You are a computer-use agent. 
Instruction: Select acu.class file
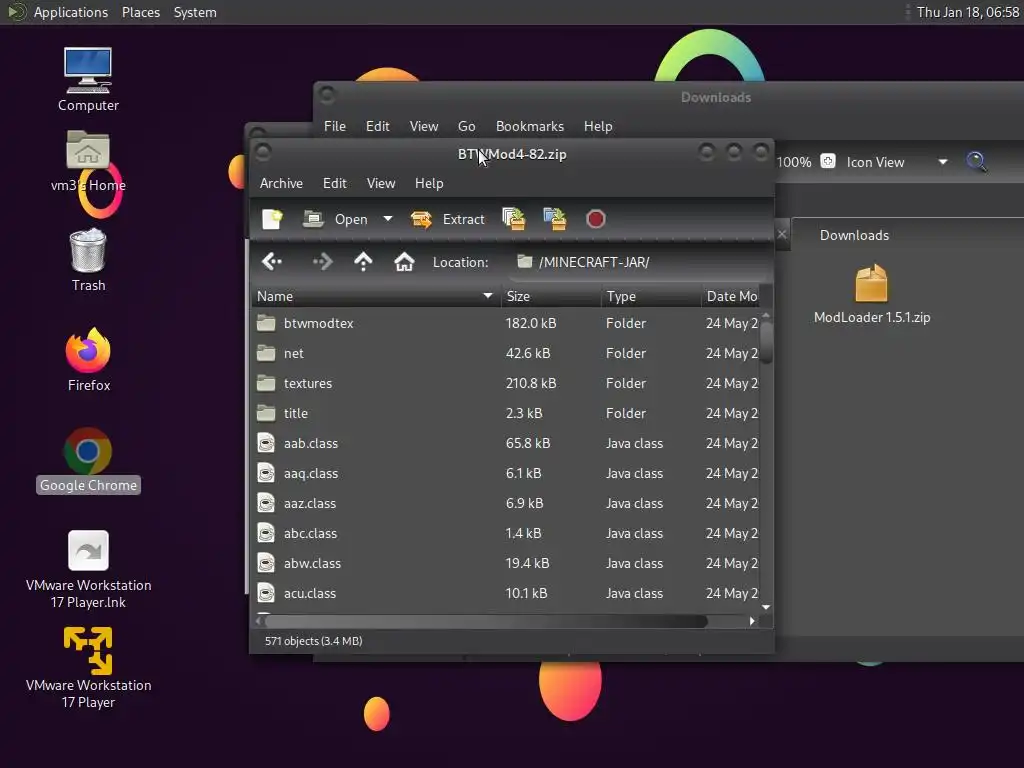[x=505, y=594]
